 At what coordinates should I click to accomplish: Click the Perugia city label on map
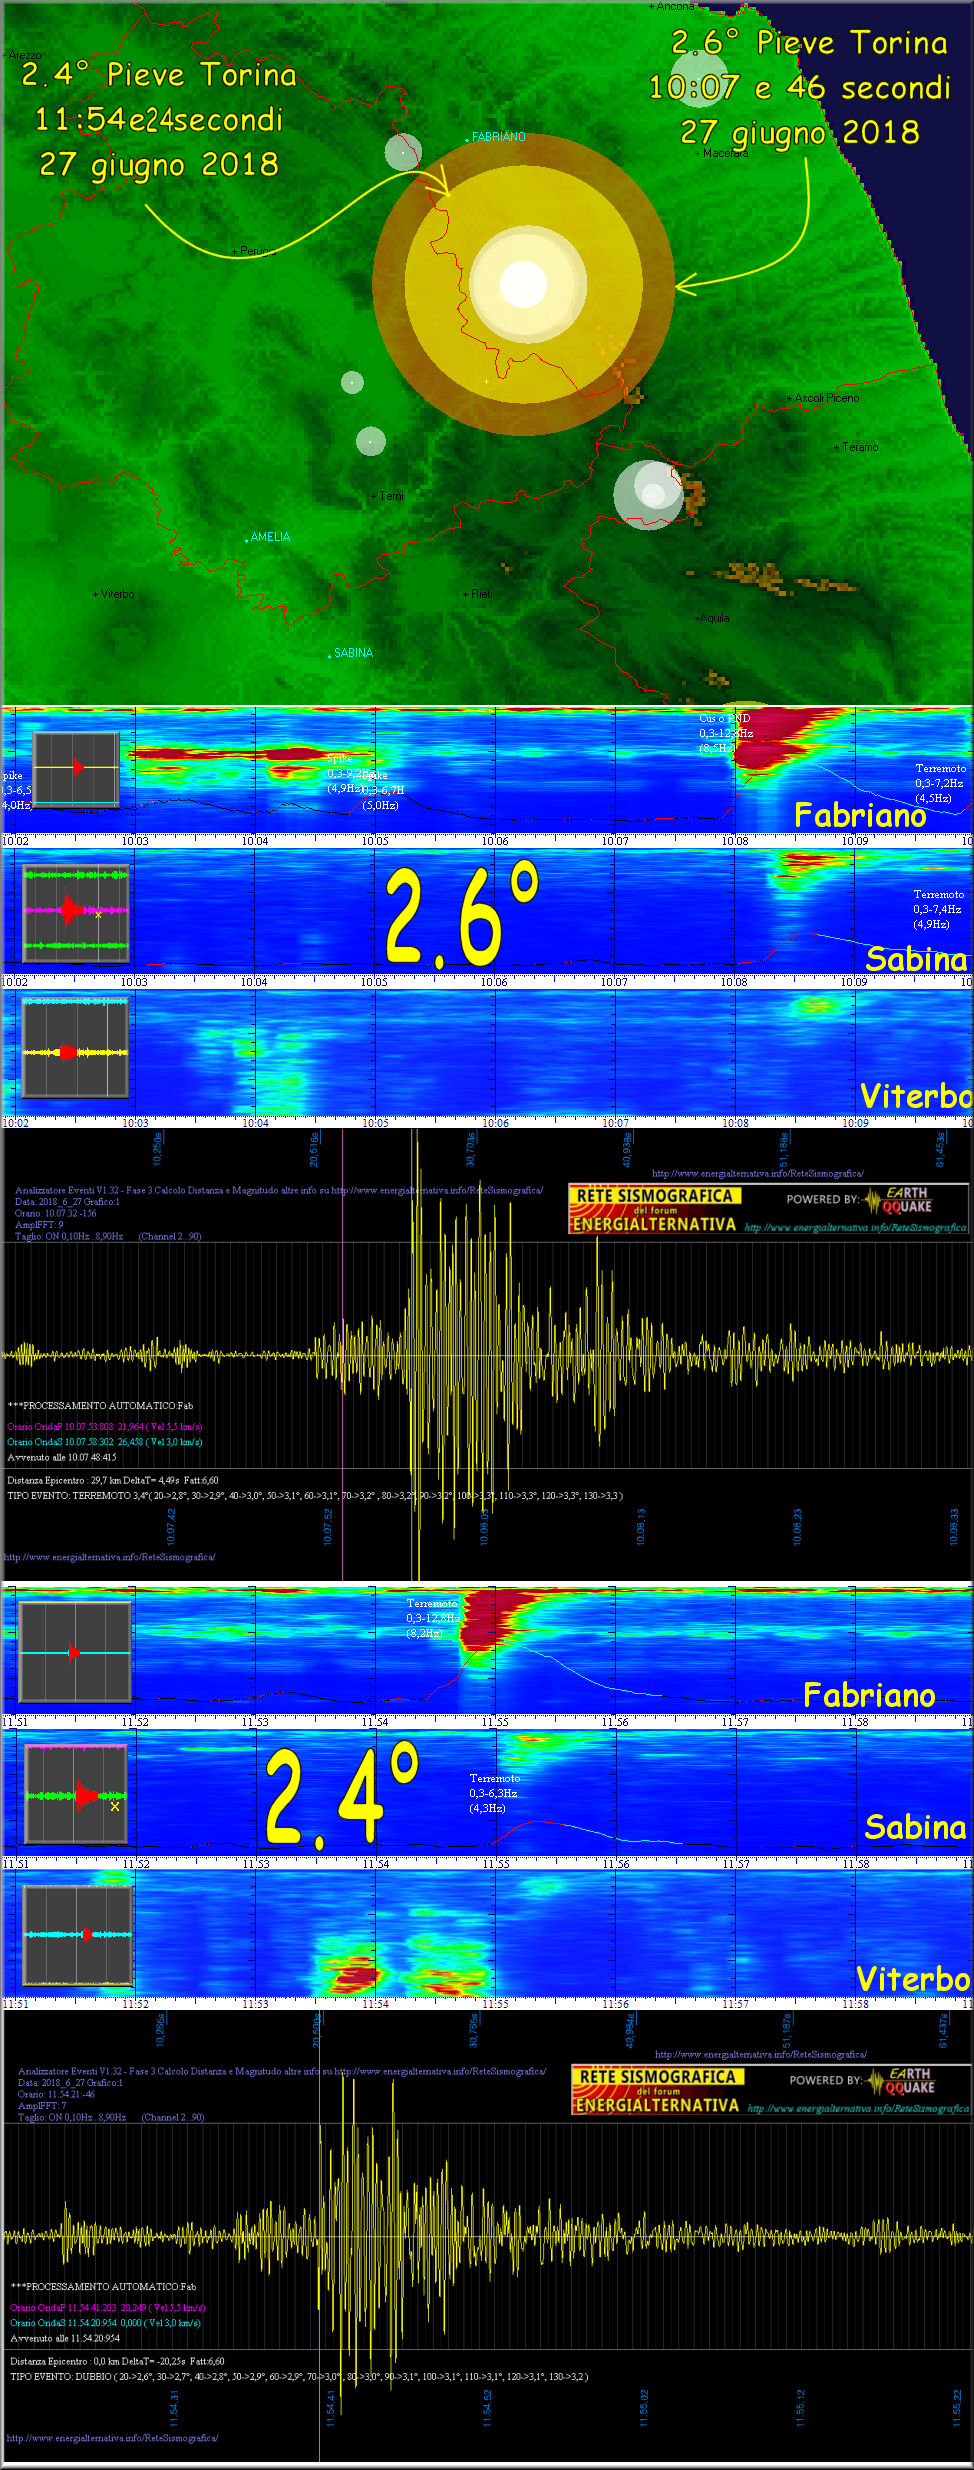tap(258, 251)
